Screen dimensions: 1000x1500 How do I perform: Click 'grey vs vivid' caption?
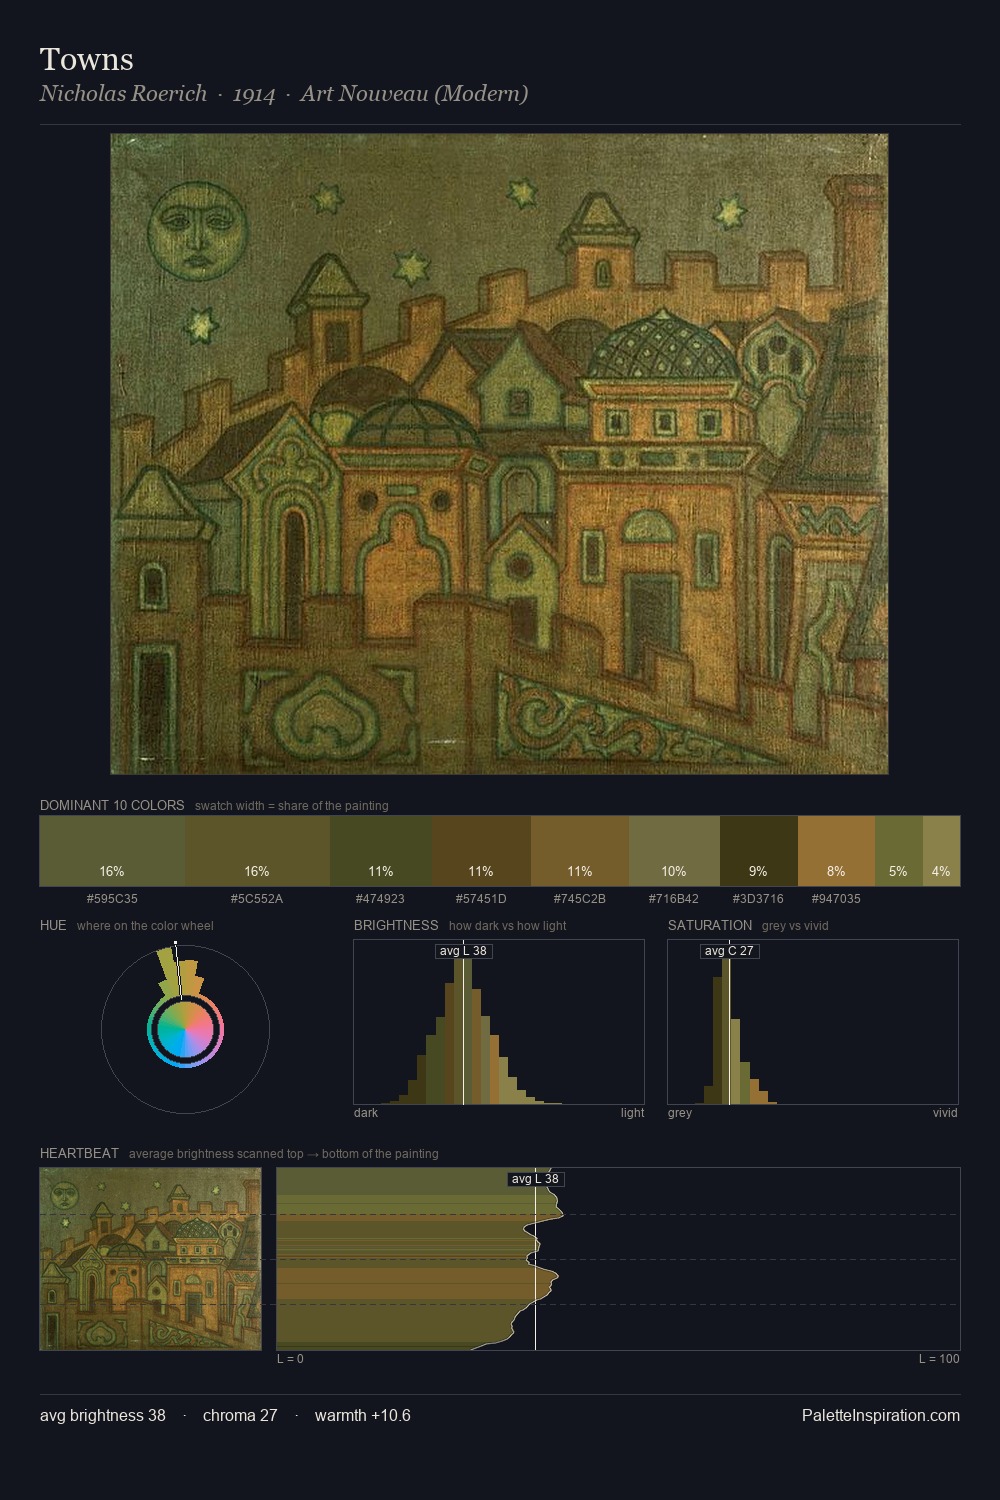[795, 926]
